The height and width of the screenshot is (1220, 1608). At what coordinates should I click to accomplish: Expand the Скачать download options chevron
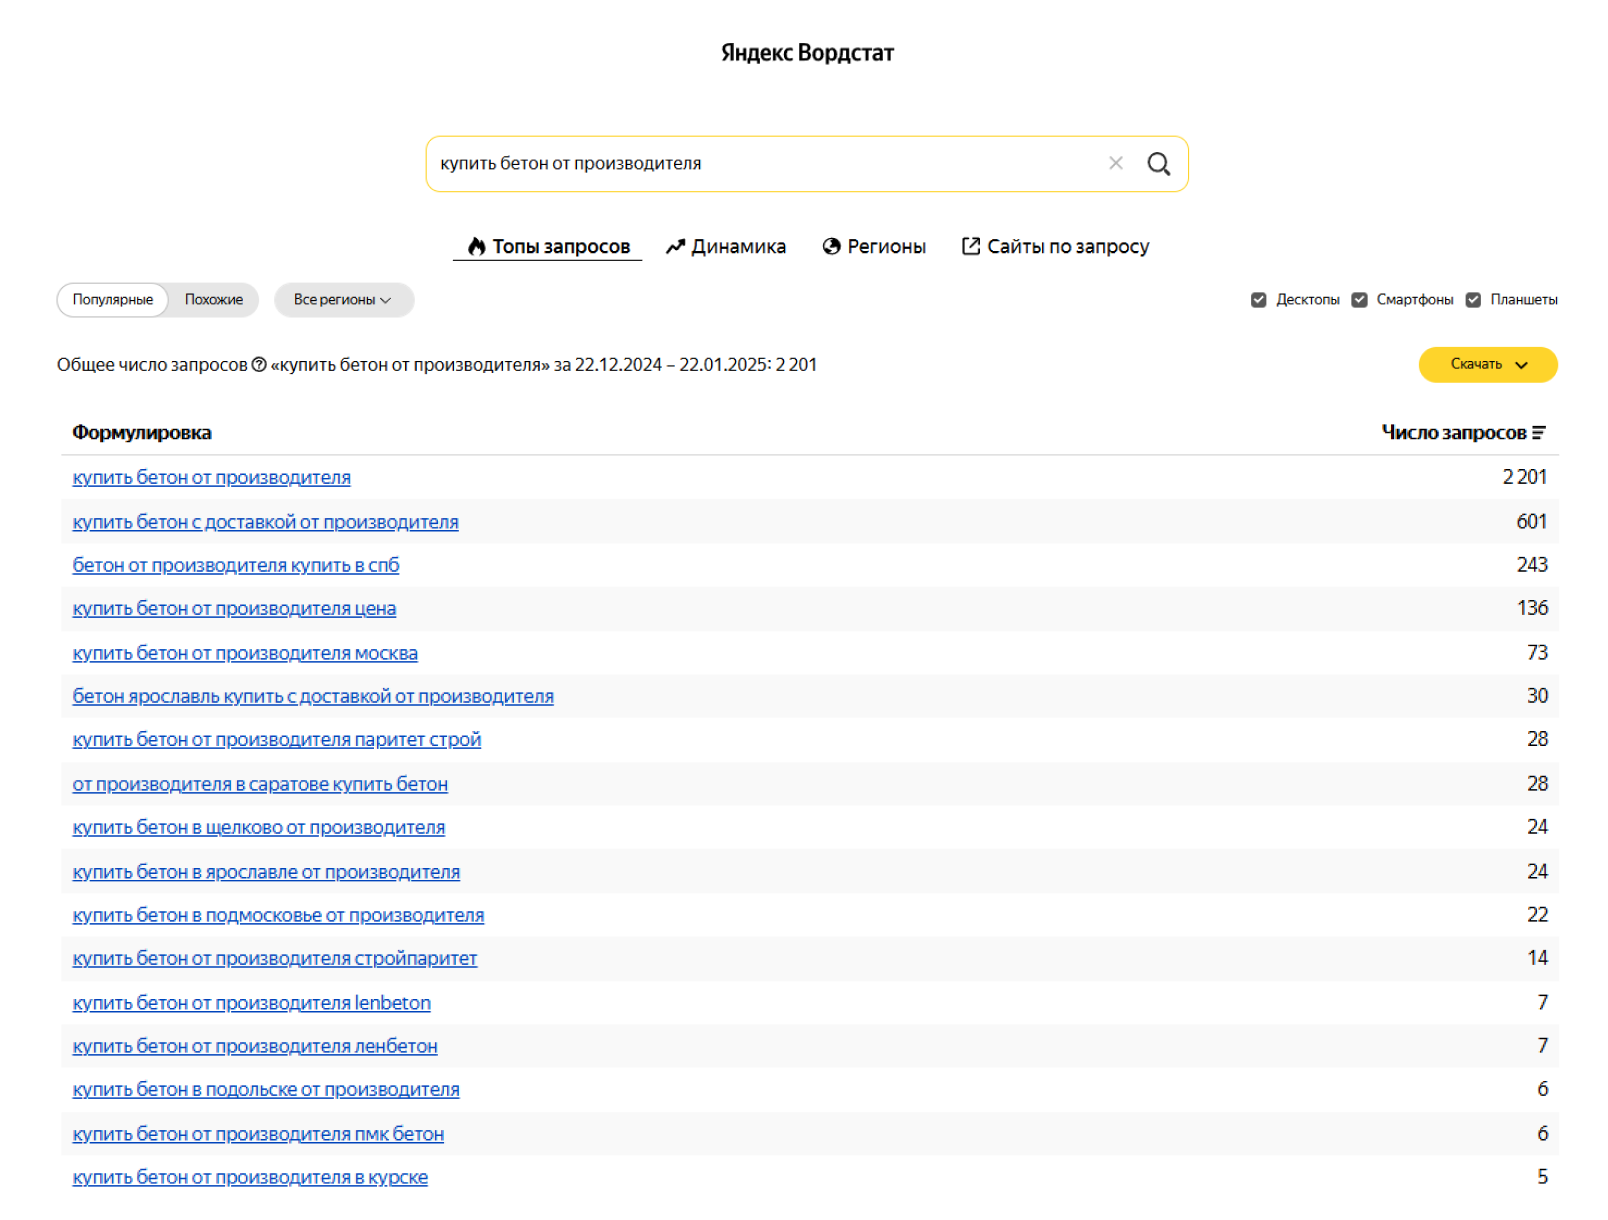pyautogui.click(x=1523, y=365)
